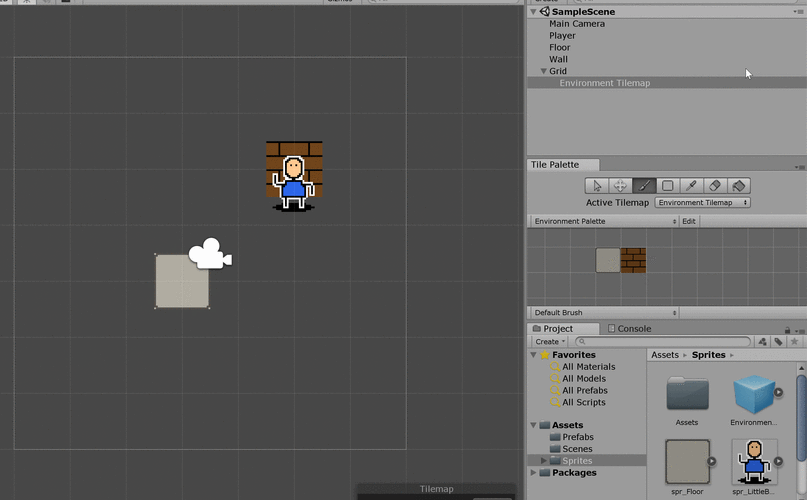Image resolution: width=807 pixels, height=500 pixels.
Task: Open the Hierarchy panel options menu
Action: click(798, 12)
